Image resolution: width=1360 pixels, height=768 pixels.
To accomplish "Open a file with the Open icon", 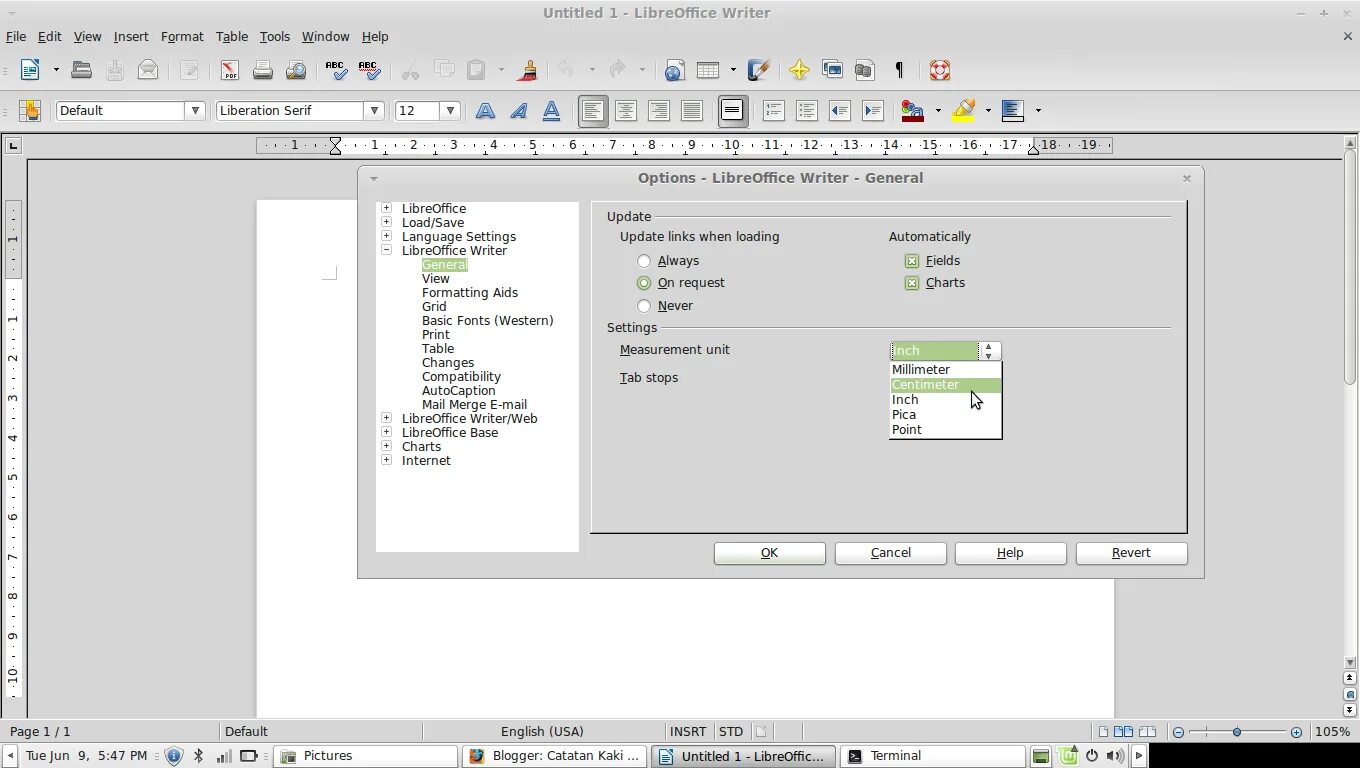I will coord(82,70).
